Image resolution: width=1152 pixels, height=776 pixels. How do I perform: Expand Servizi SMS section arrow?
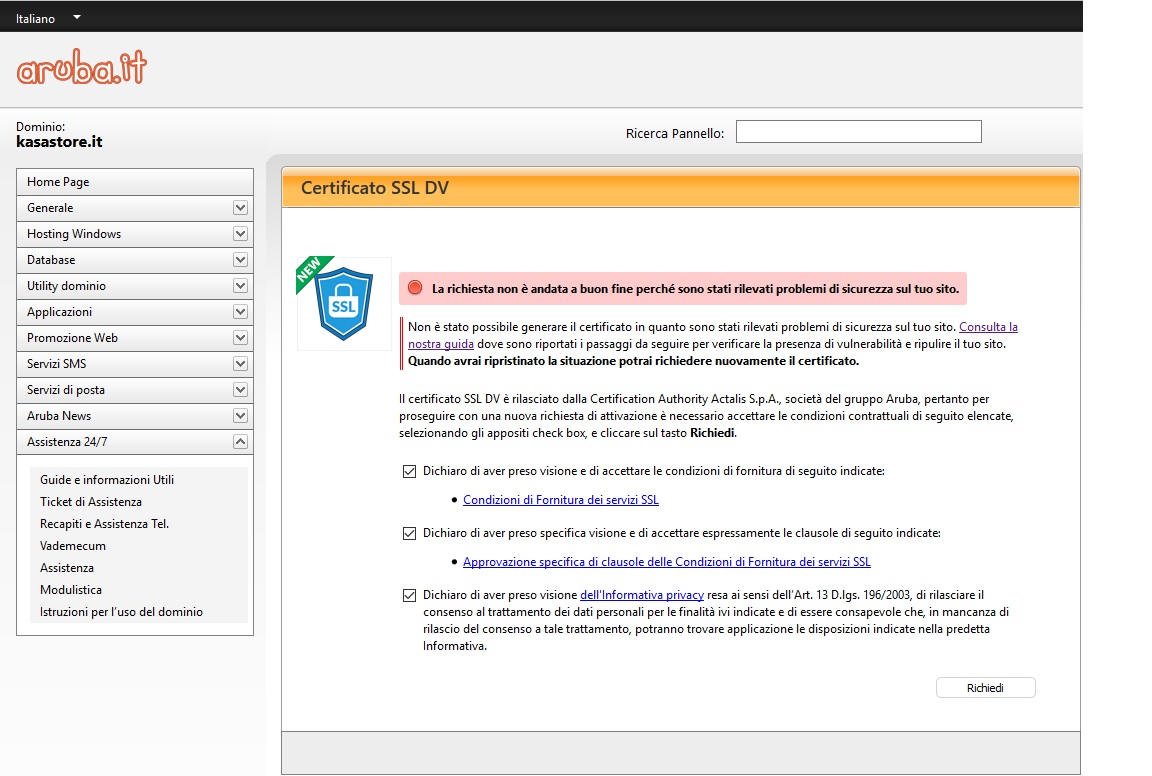240,364
